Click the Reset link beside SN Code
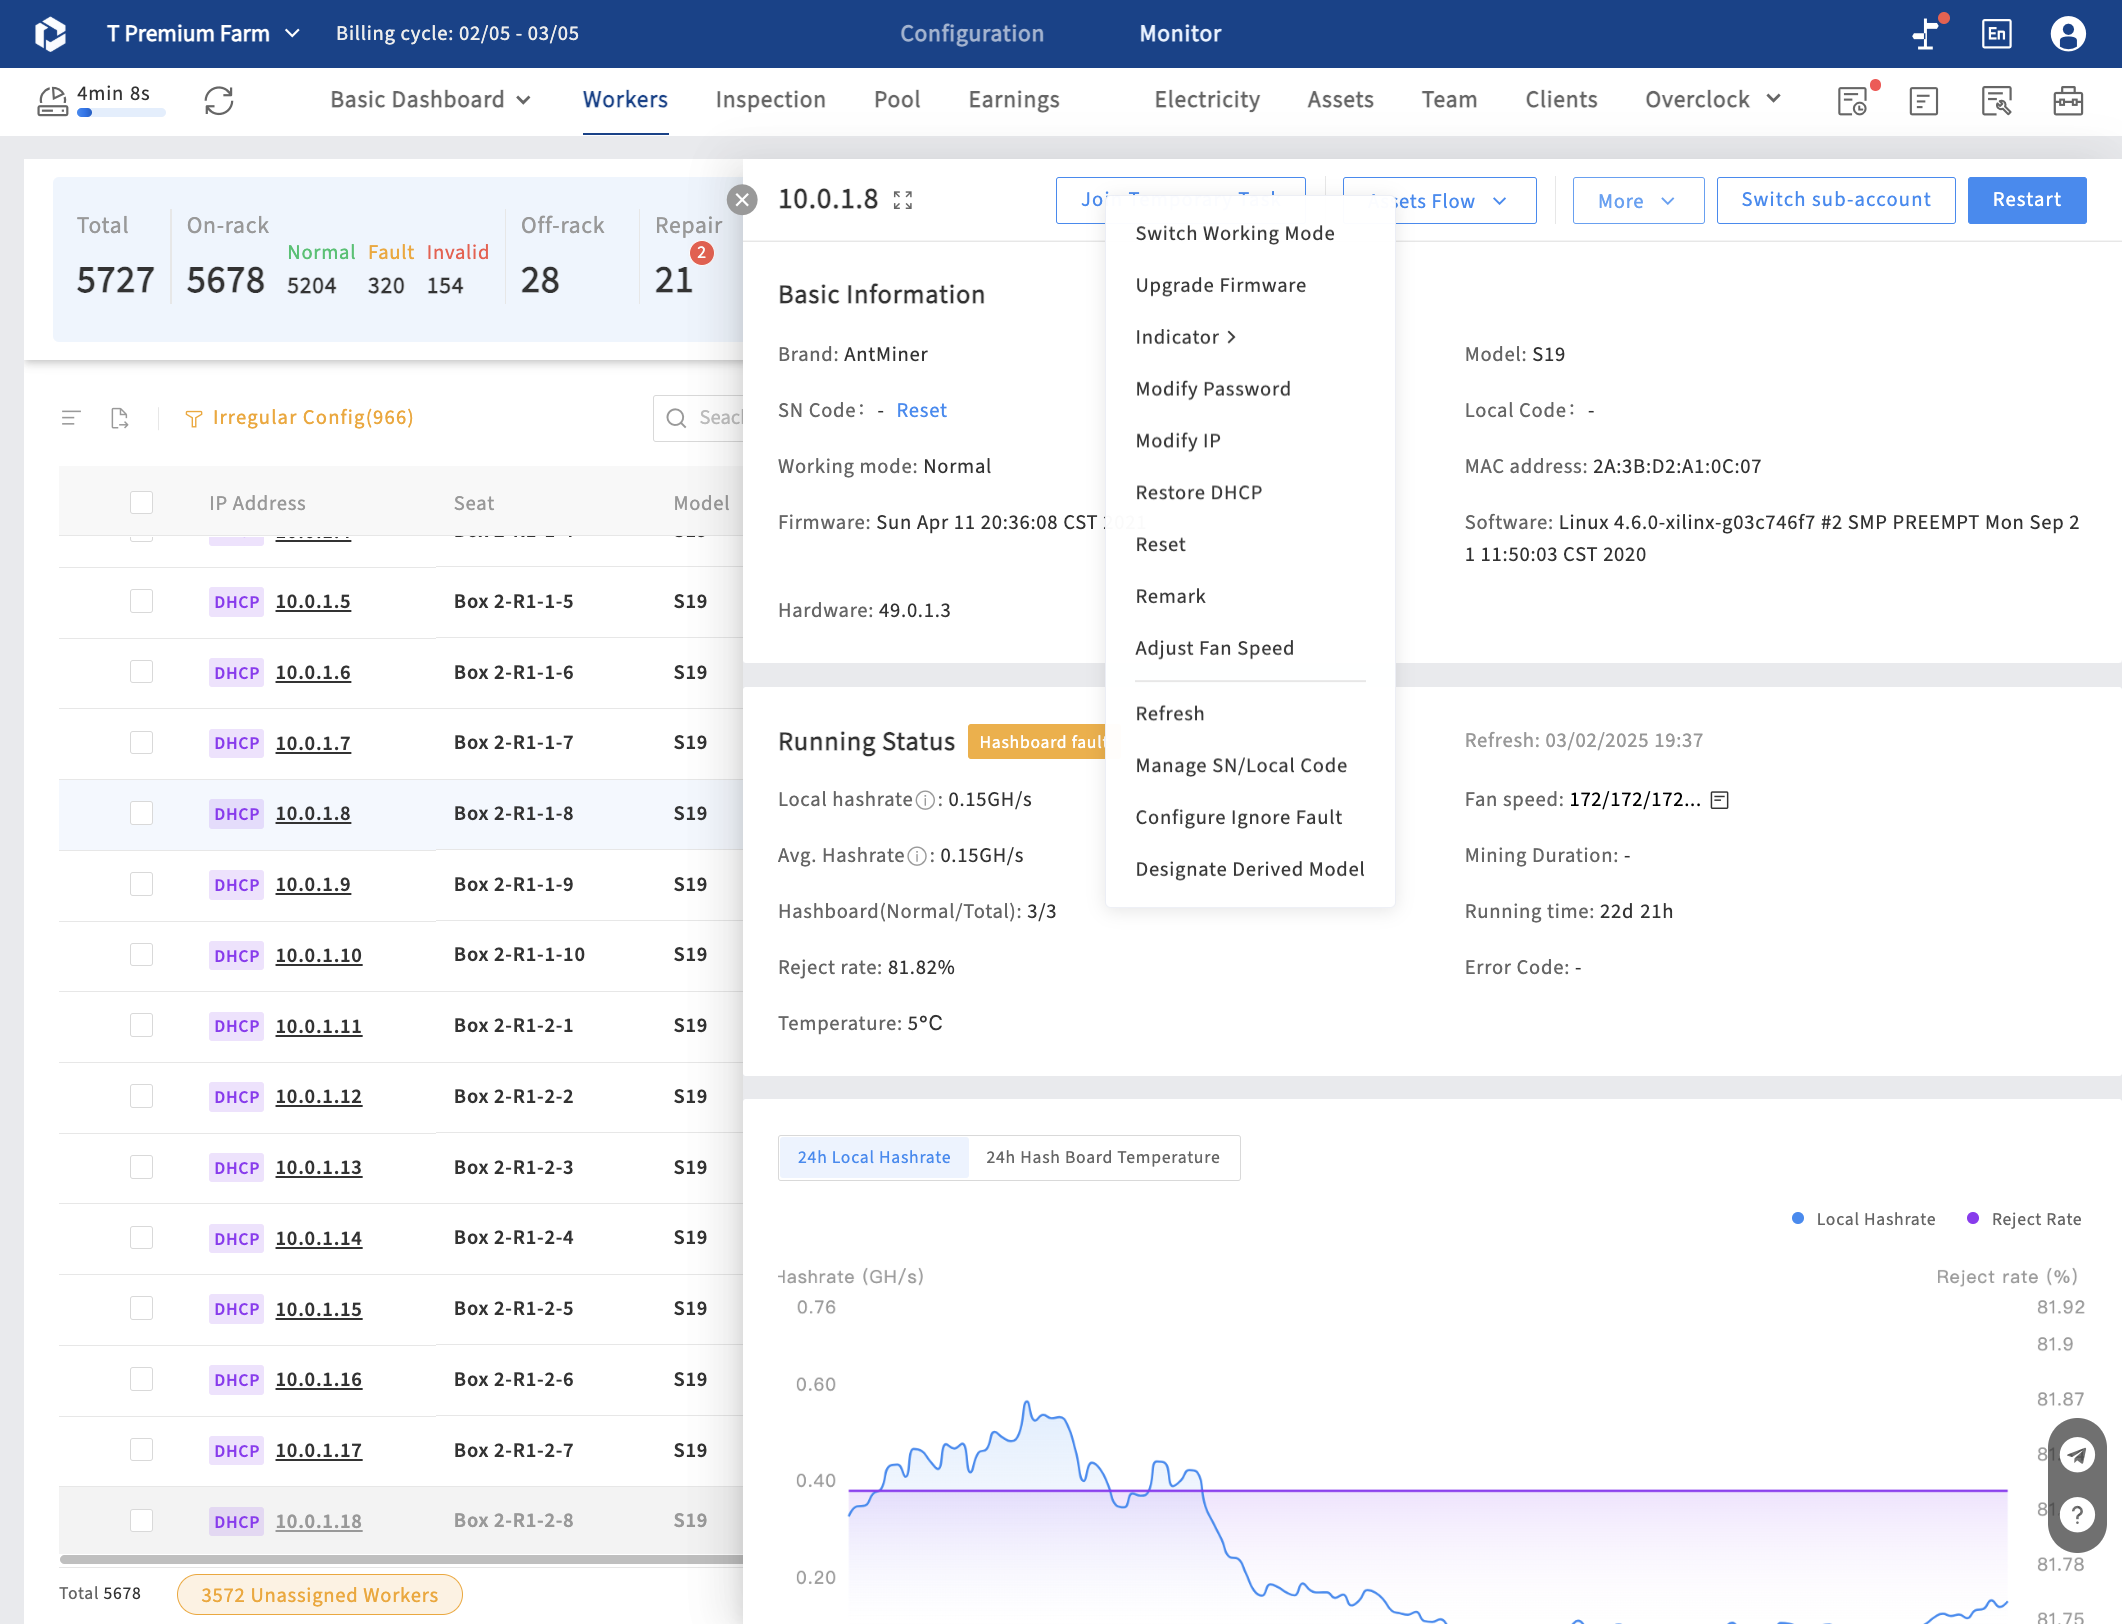Image resolution: width=2122 pixels, height=1624 pixels. click(x=921, y=410)
